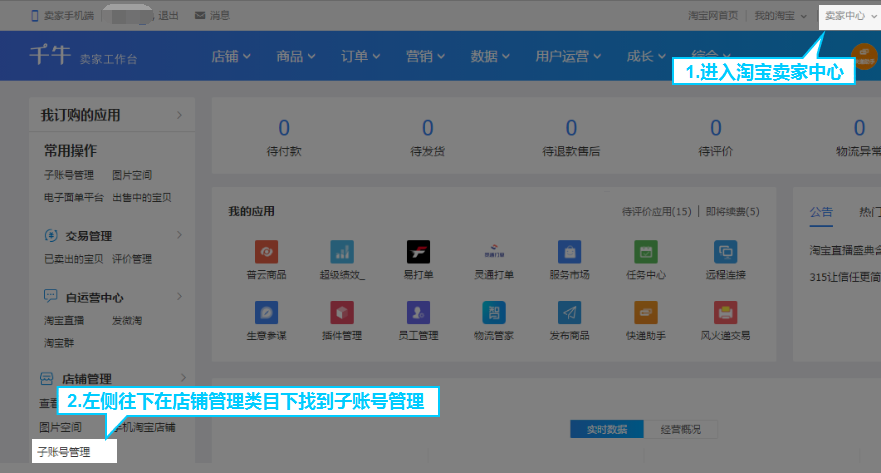Expand 我订购的应用 with its chevron
The image size is (881, 473).
pos(179,115)
